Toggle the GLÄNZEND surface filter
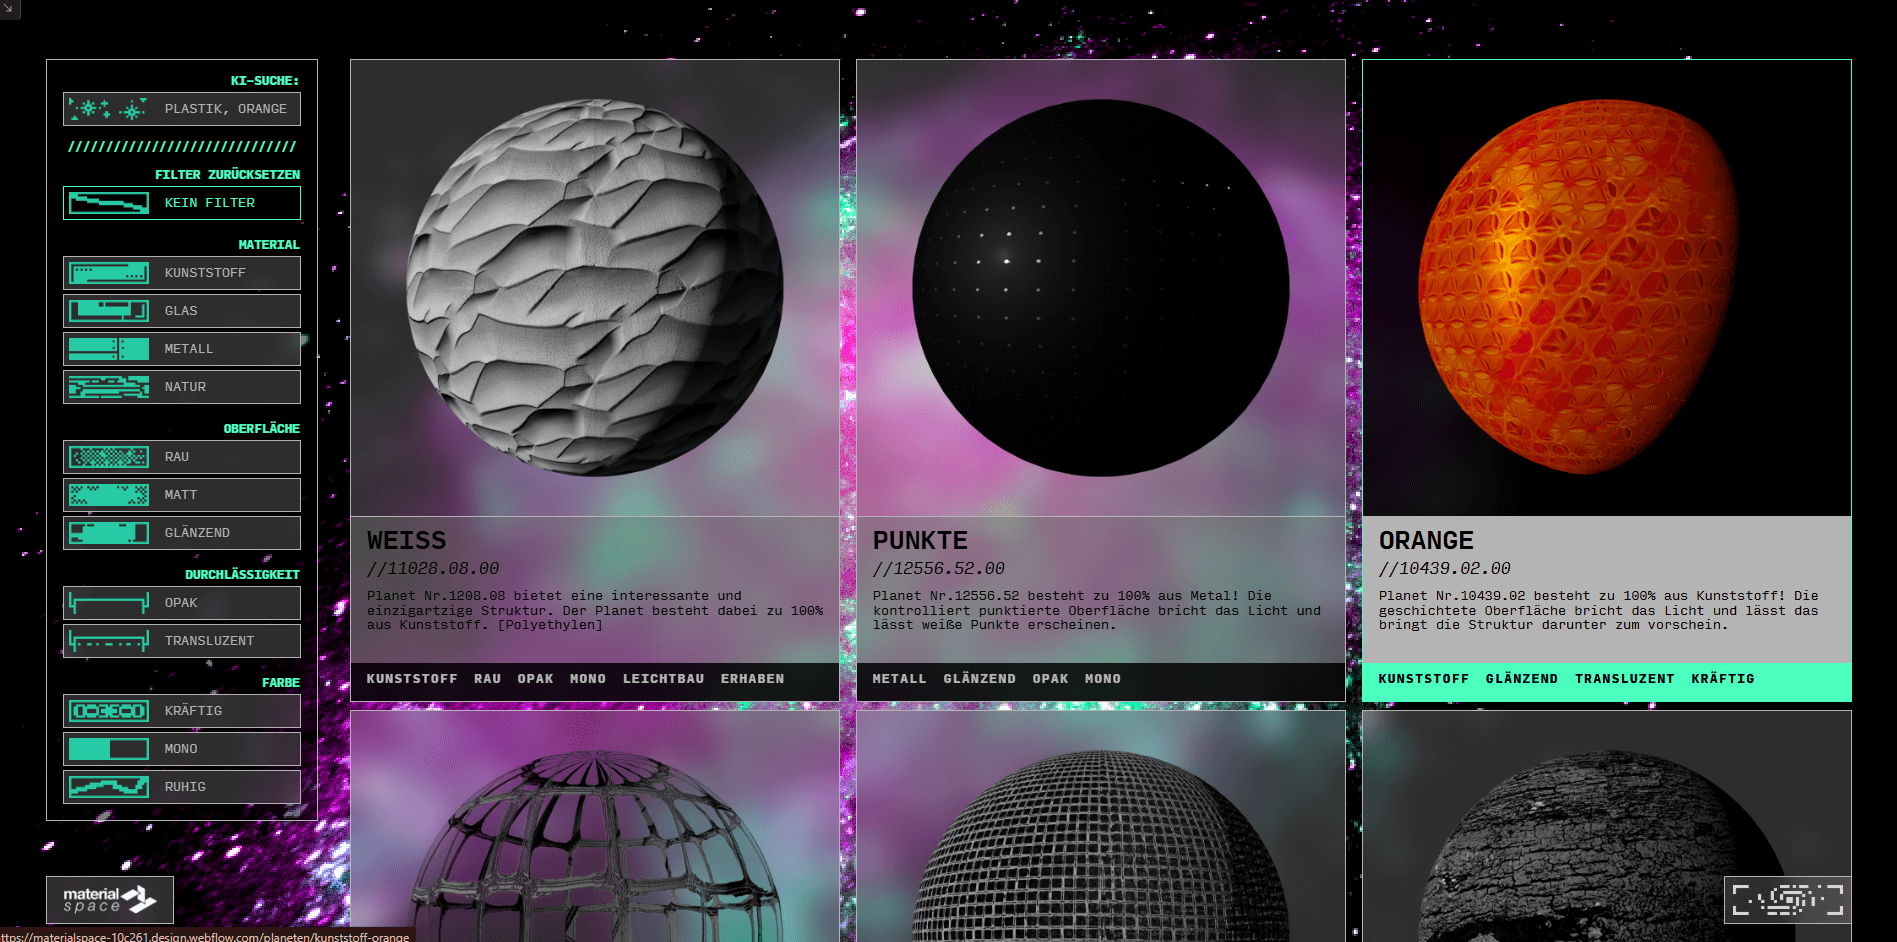1897x942 pixels. click(182, 533)
